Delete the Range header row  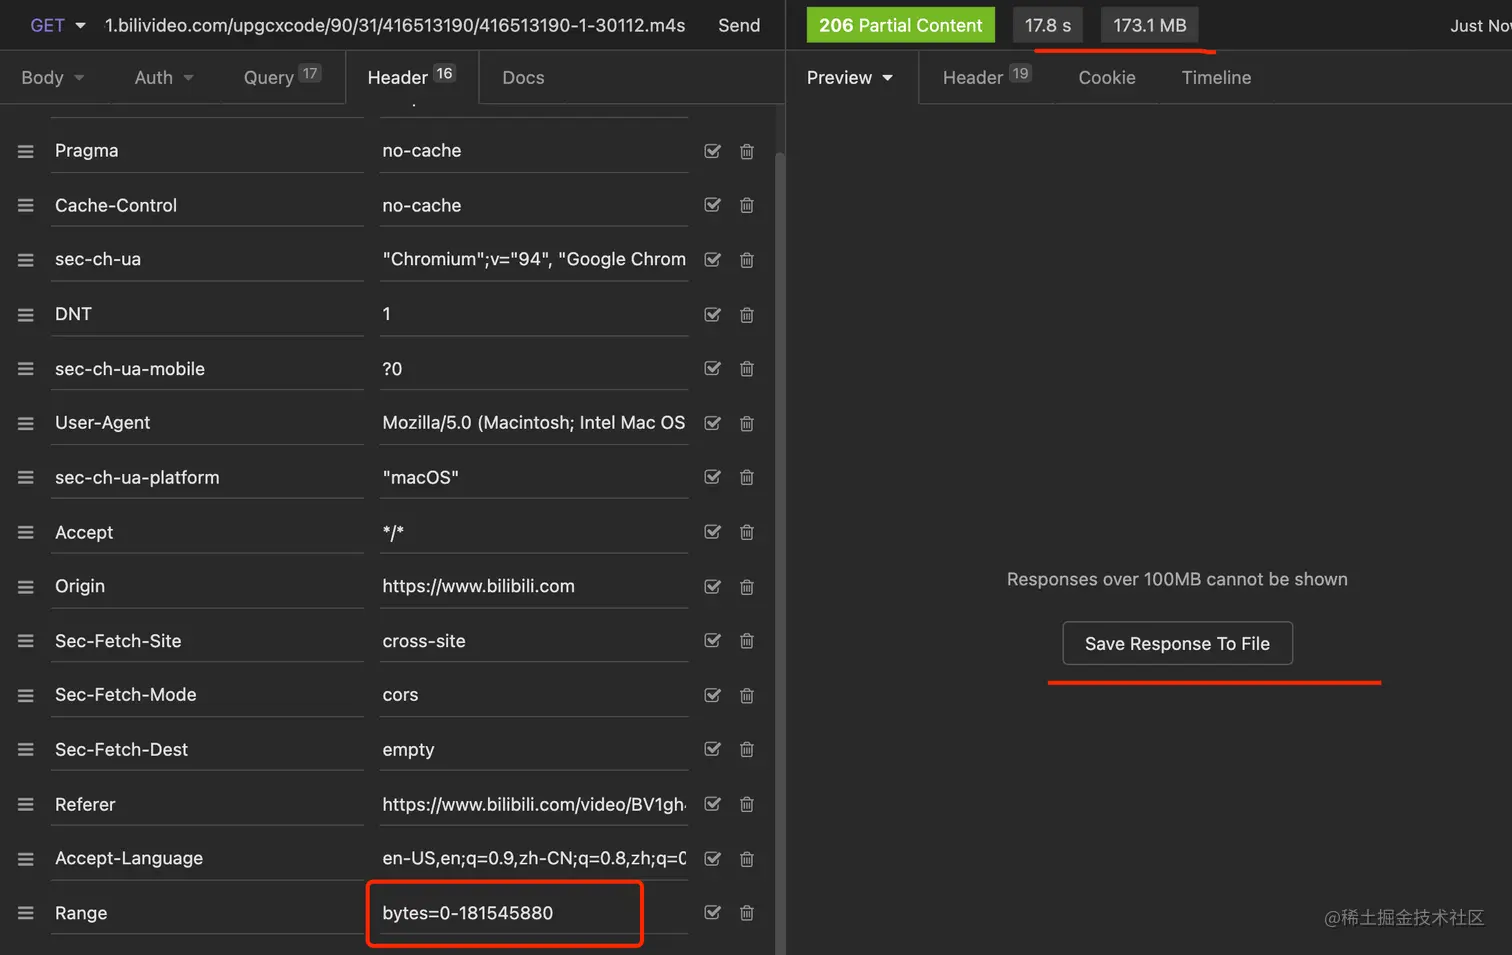746,913
